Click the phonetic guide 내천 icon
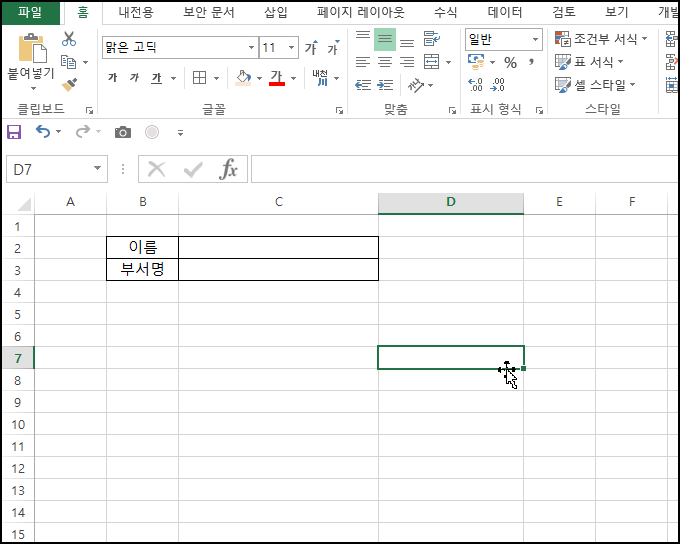Viewport: 680px width, 544px height. (320, 78)
